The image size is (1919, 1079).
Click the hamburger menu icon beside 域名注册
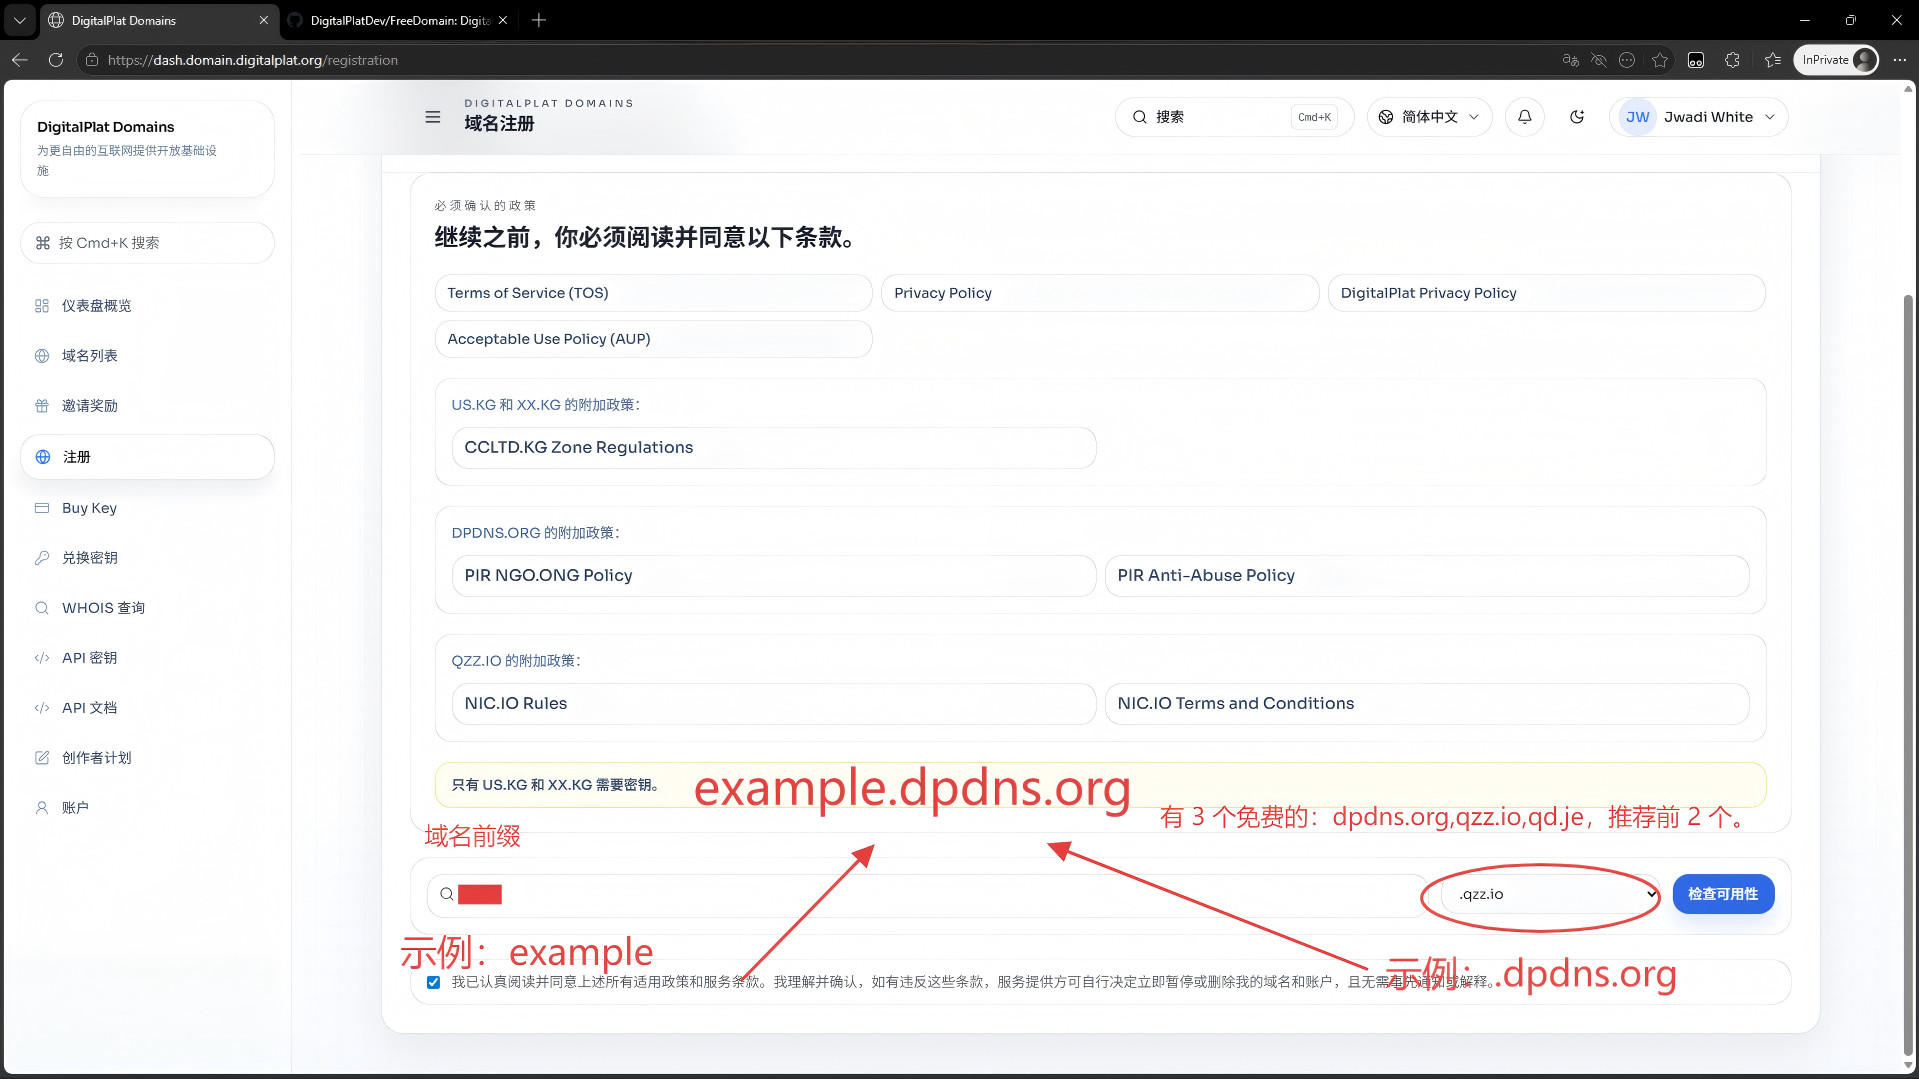pyautogui.click(x=433, y=117)
